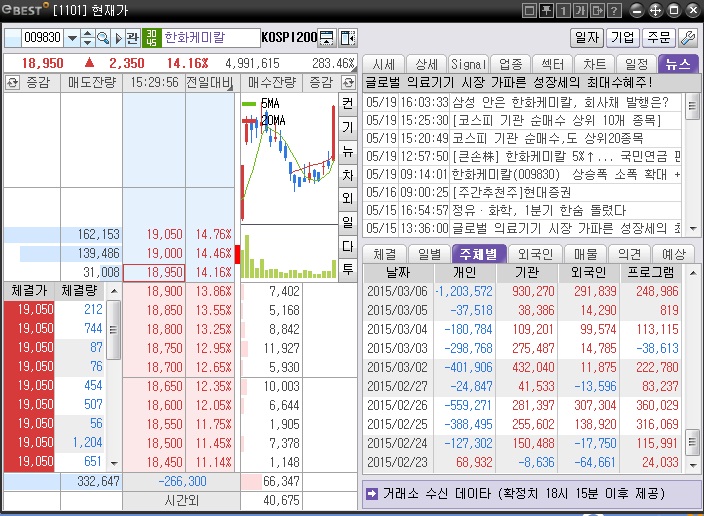This screenshot has height=516, width=704.
Task: Switch to the 일정 tab
Action: (636, 65)
